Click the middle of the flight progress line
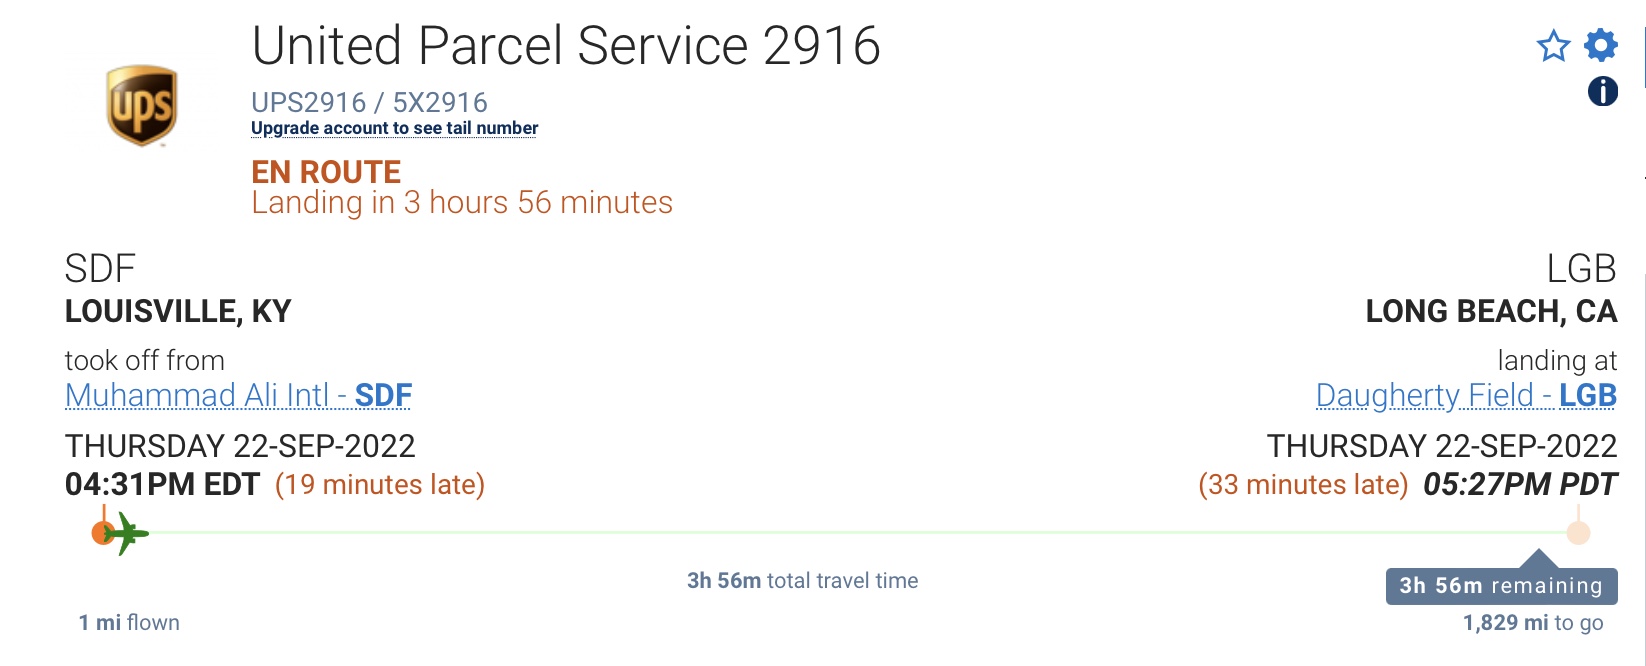 pyautogui.click(x=840, y=533)
